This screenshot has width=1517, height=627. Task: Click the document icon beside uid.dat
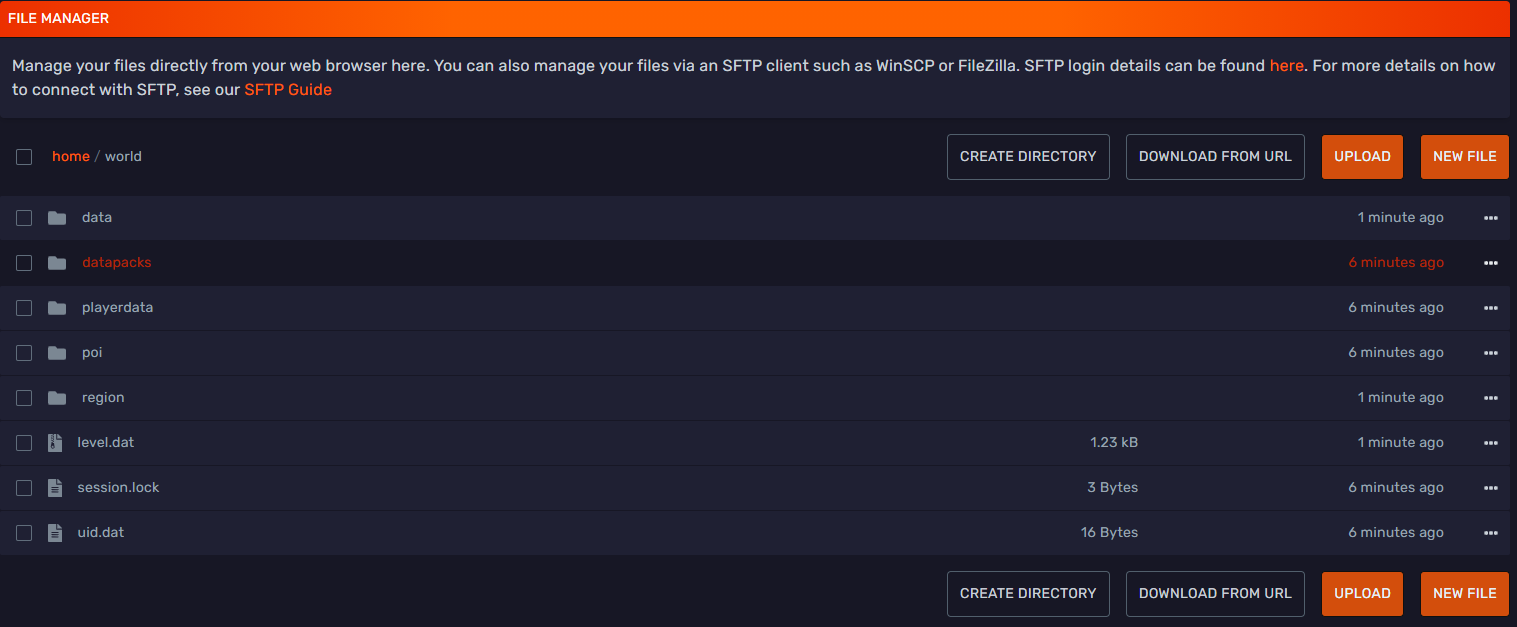pyautogui.click(x=55, y=533)
